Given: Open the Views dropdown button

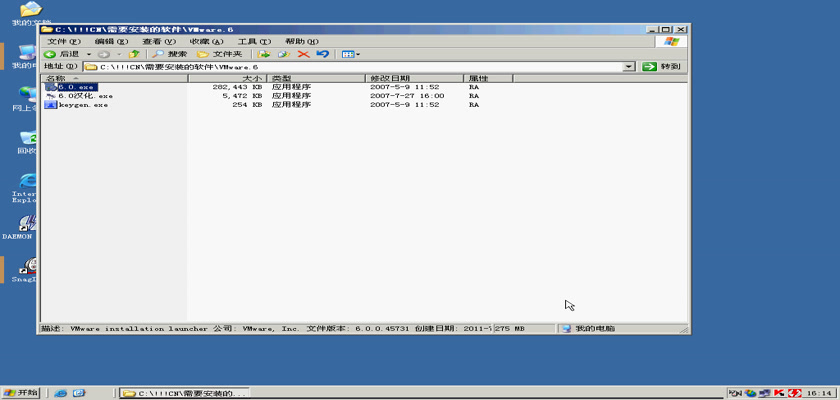Looking at the screenshot, I should [351, 54].
